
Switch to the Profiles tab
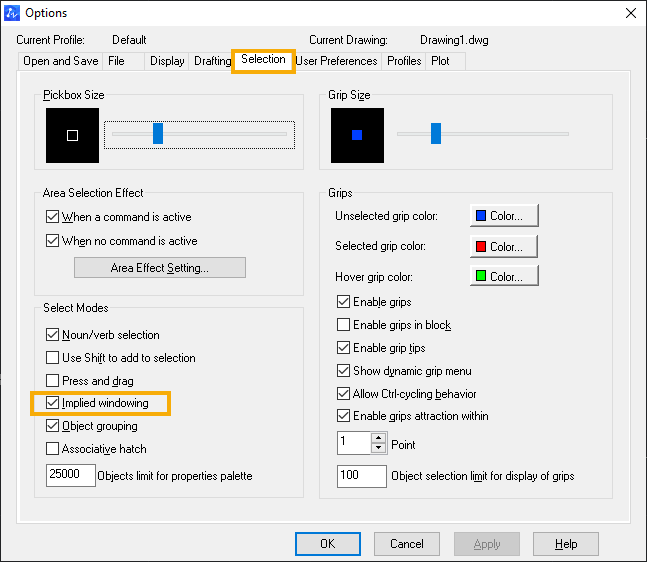[404, 61]
